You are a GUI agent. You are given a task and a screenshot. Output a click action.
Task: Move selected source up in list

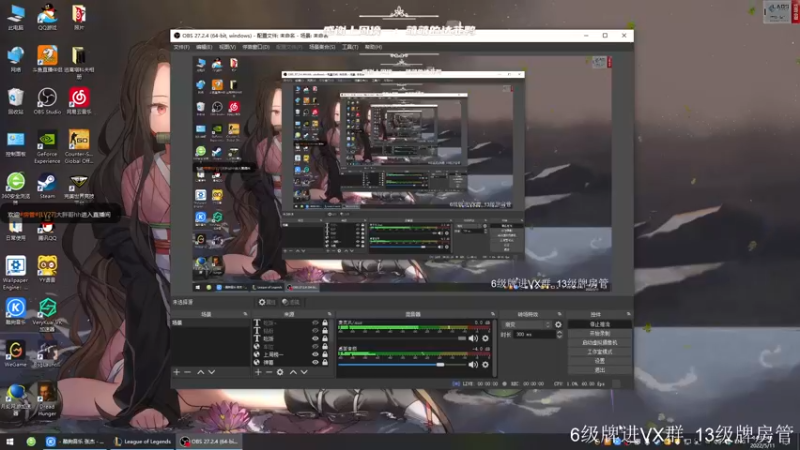[x=293, y=372]
